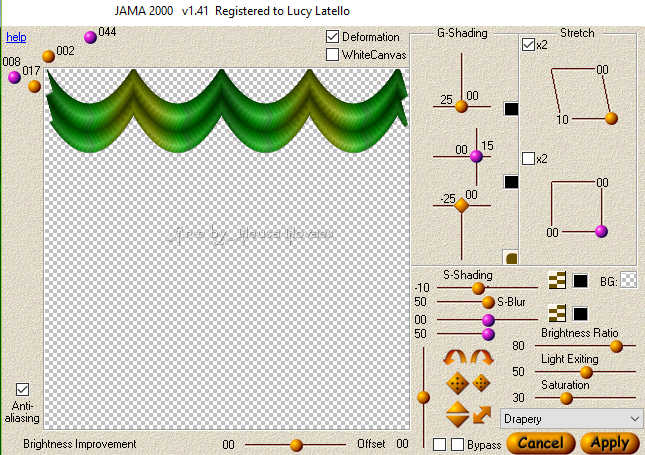The image size is (645, 455).
Task: Click the Cancel button
Action: [x=541, y=443]
